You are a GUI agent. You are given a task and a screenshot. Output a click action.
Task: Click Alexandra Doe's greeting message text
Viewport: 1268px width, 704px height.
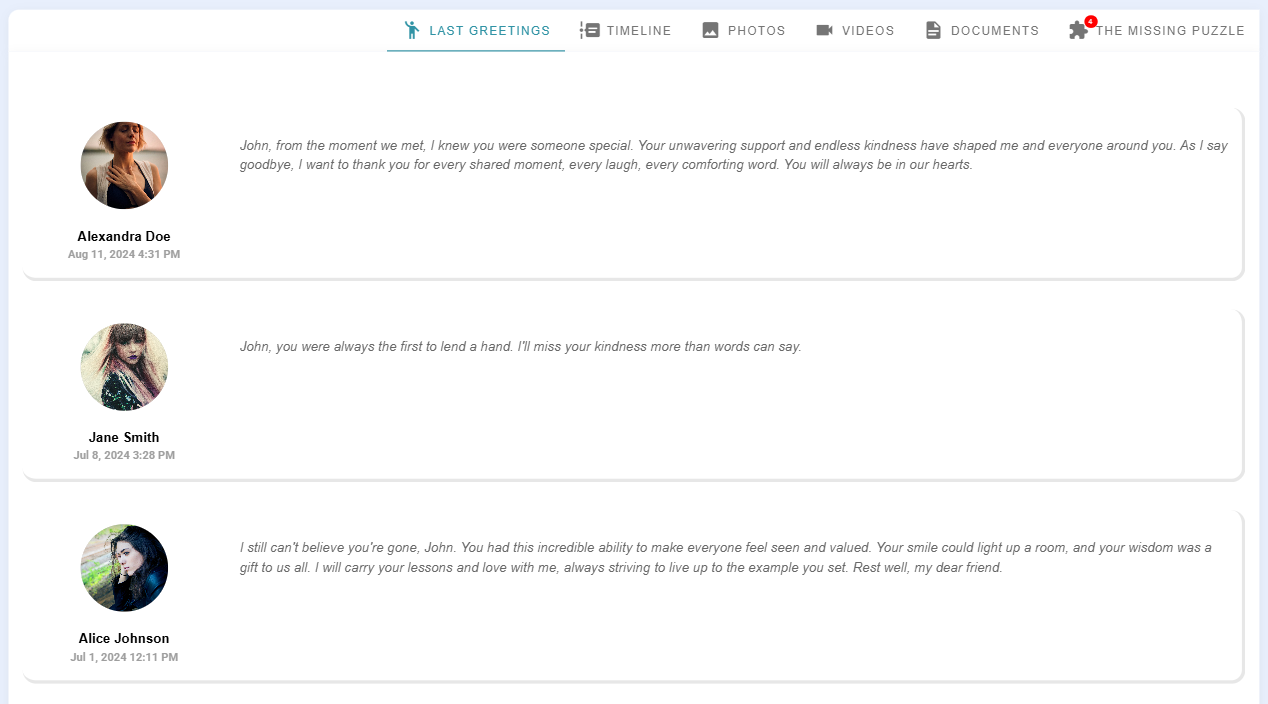[734, 155]
